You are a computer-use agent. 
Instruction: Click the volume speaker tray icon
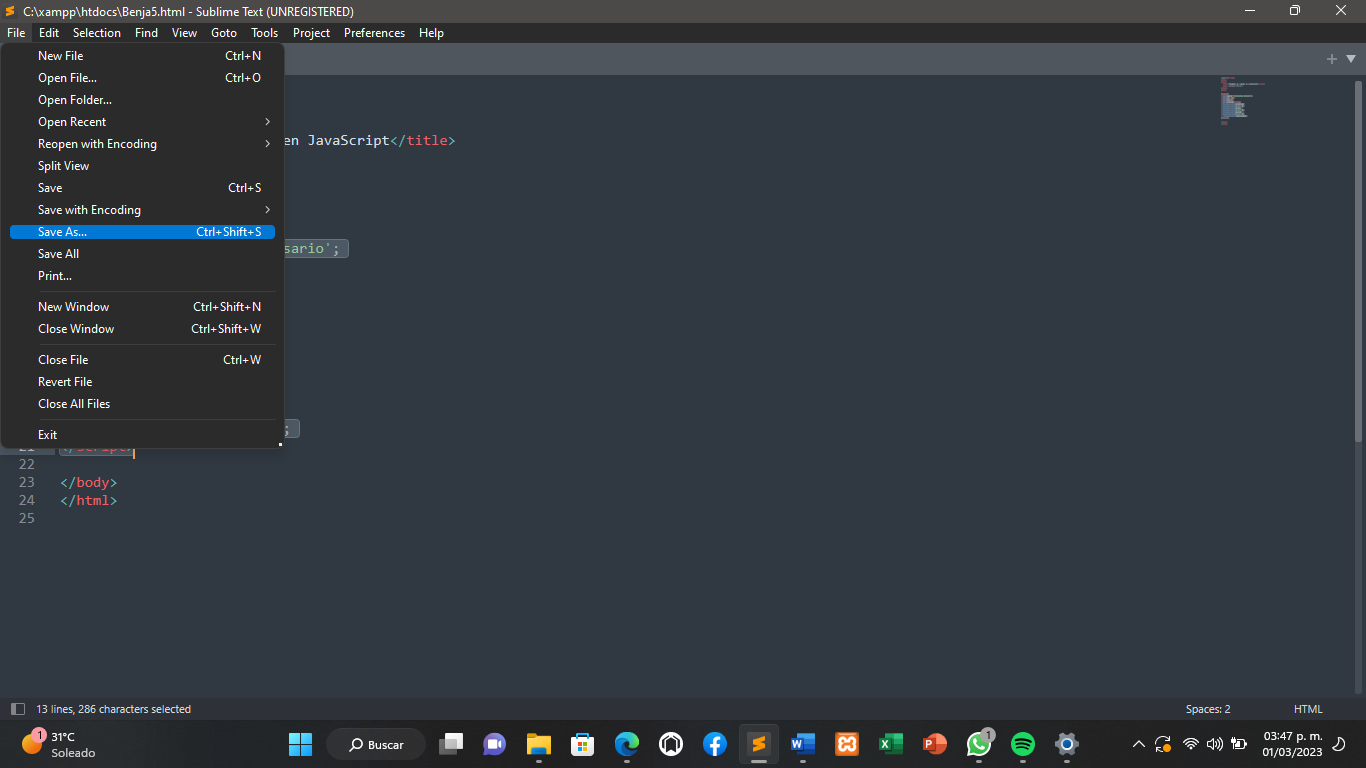click(x=1215, y=744)
